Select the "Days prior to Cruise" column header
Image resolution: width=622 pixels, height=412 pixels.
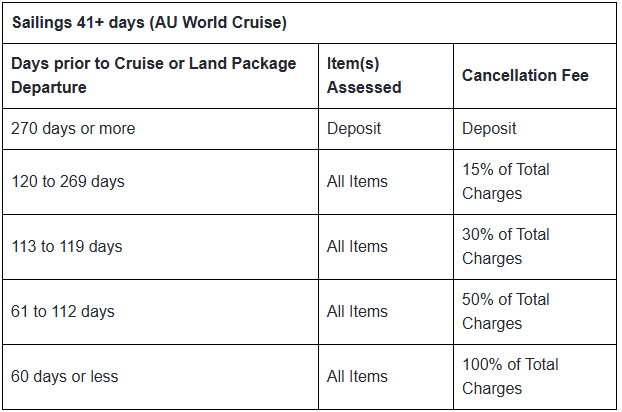[x=153, y=75]
